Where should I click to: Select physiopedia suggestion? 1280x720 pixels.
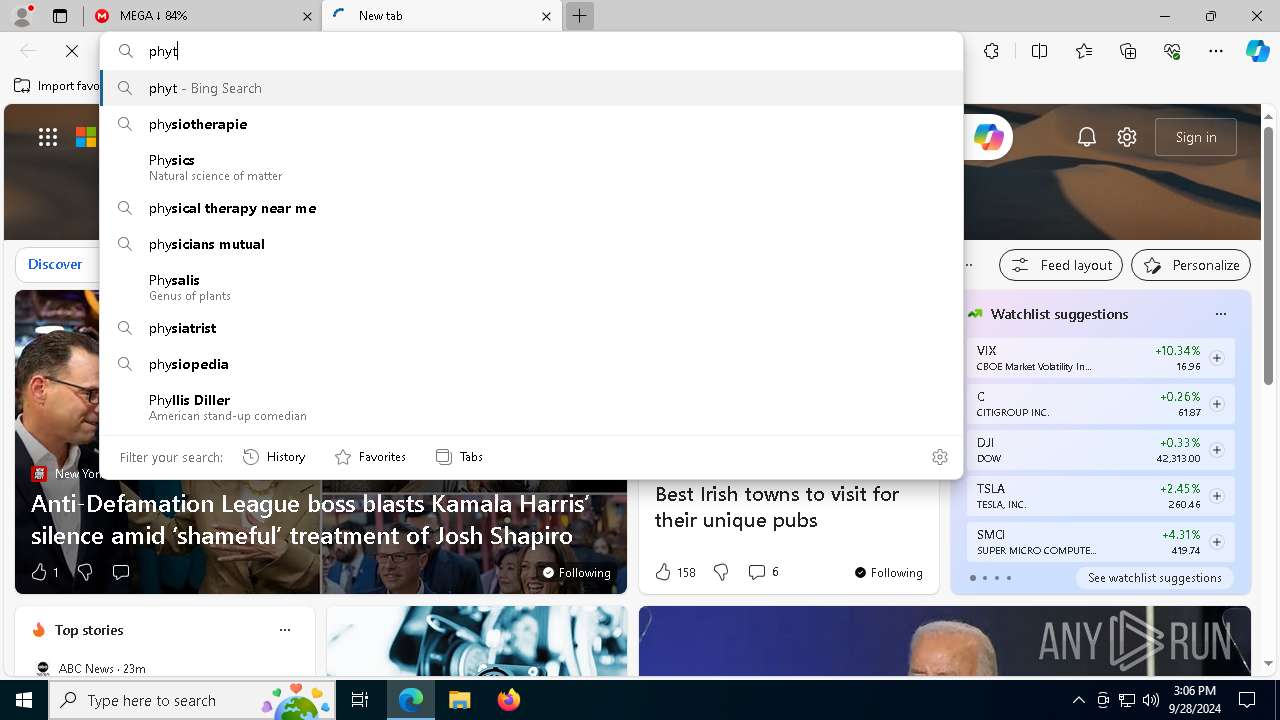532,364
